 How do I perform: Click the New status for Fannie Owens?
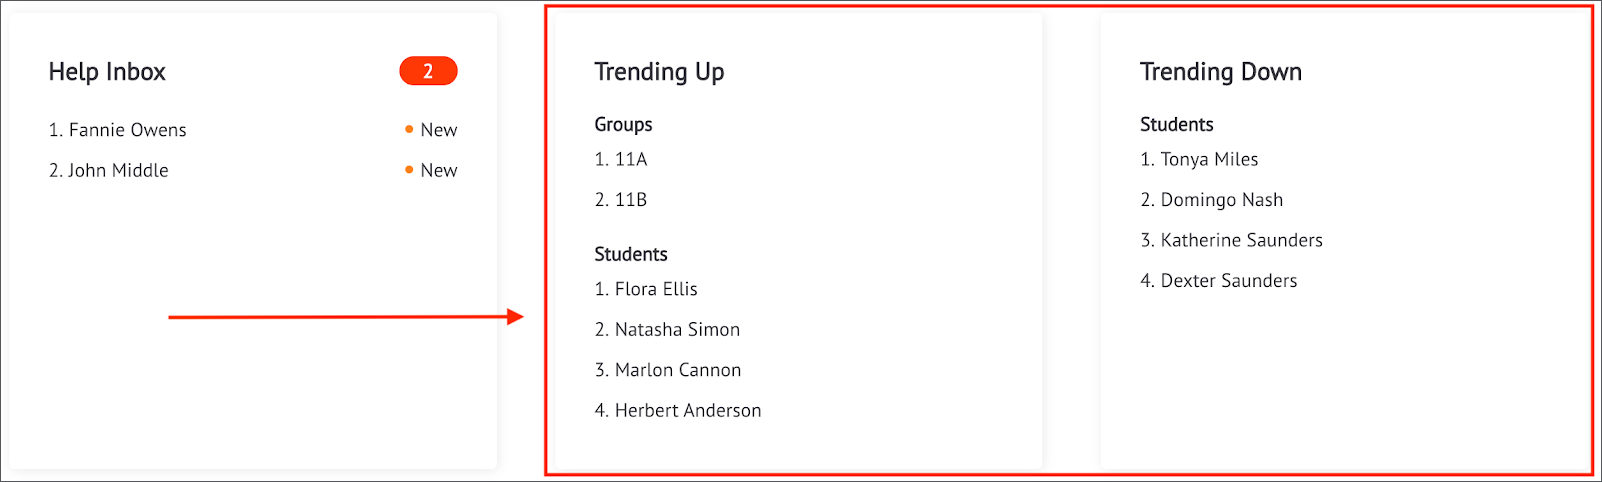point(439,130)
